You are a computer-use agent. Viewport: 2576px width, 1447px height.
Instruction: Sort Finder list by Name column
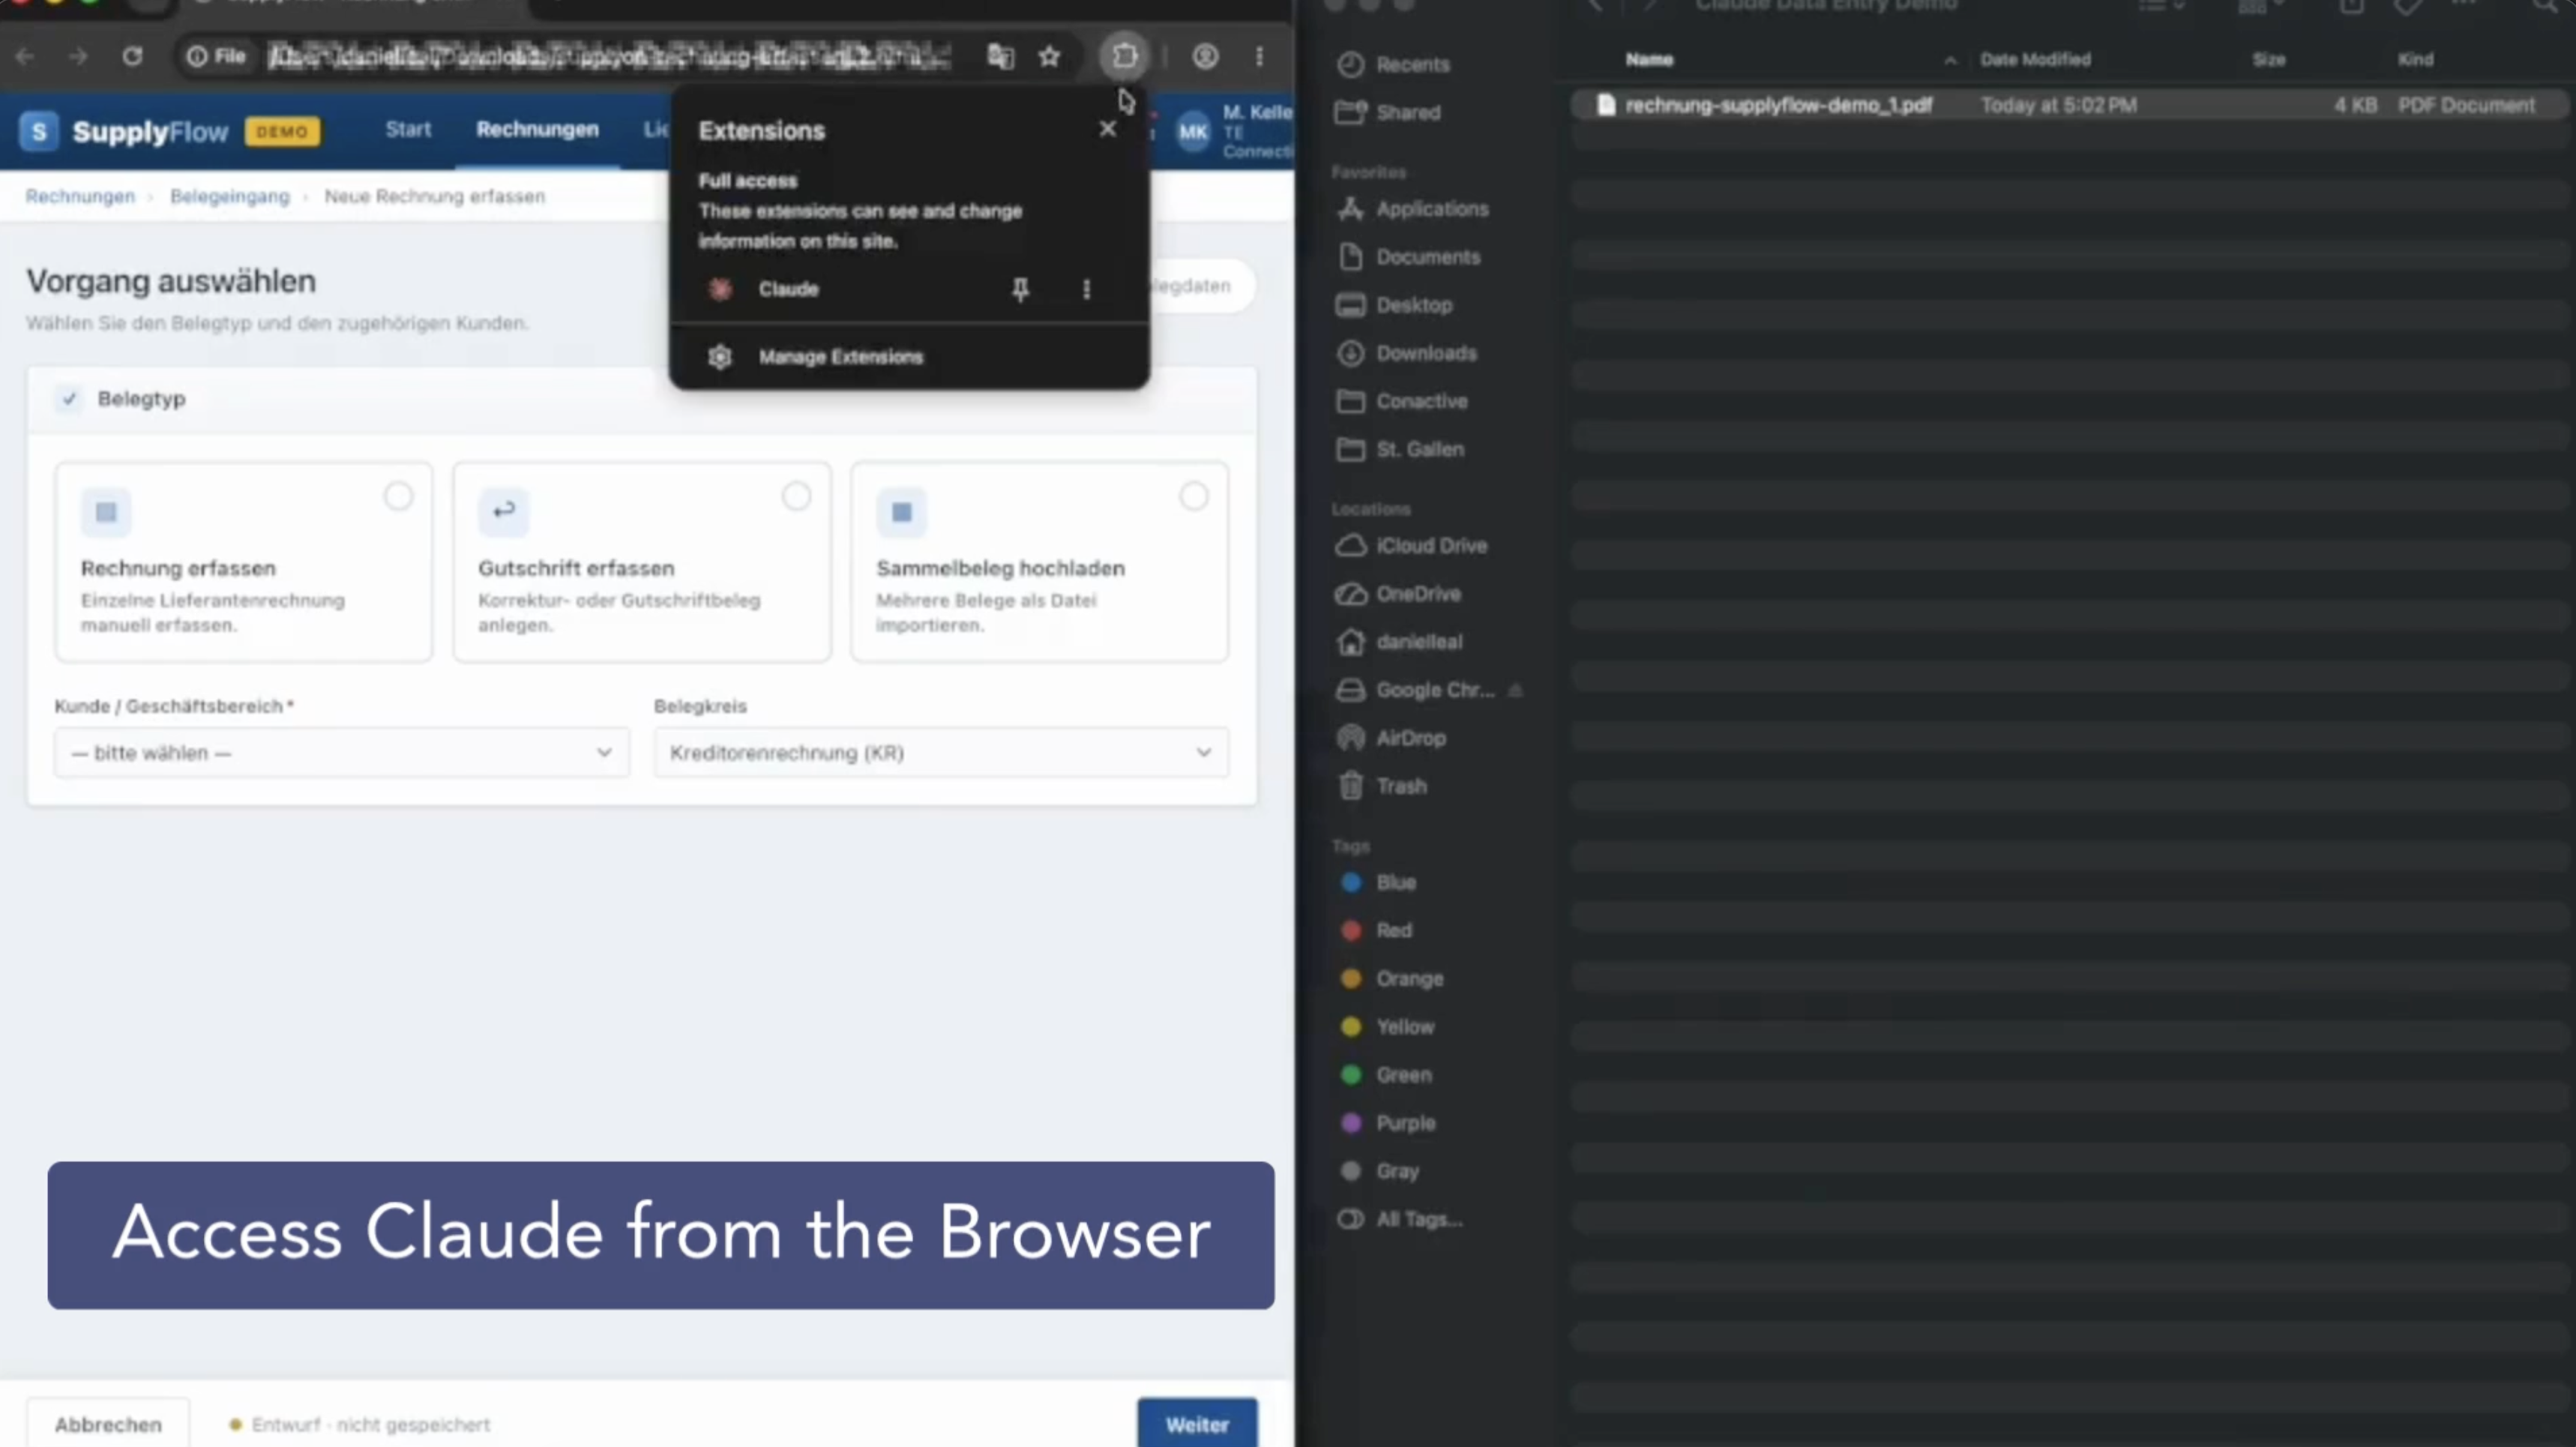(1649, 60)
